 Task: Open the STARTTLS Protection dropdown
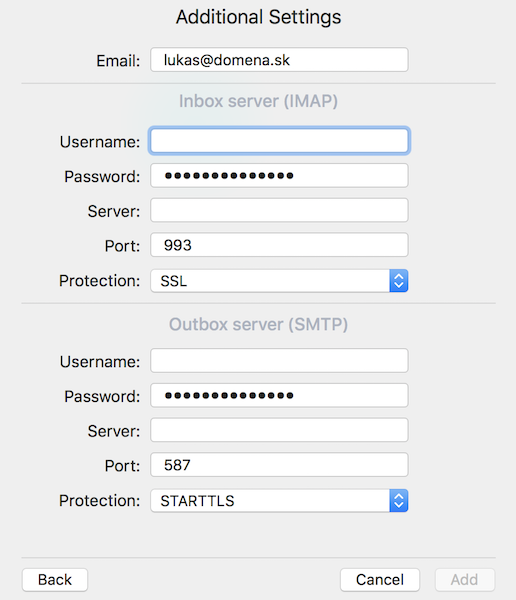pyautogui.click(x=279, y=501)
